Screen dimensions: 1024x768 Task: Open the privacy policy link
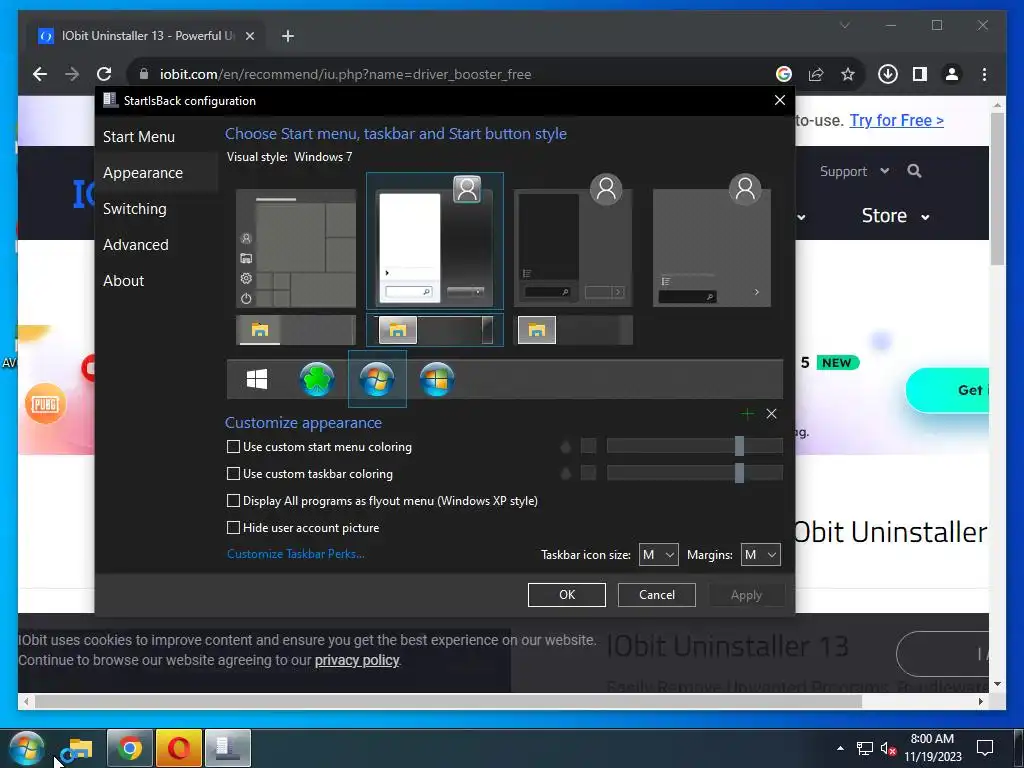pos(357,660)
